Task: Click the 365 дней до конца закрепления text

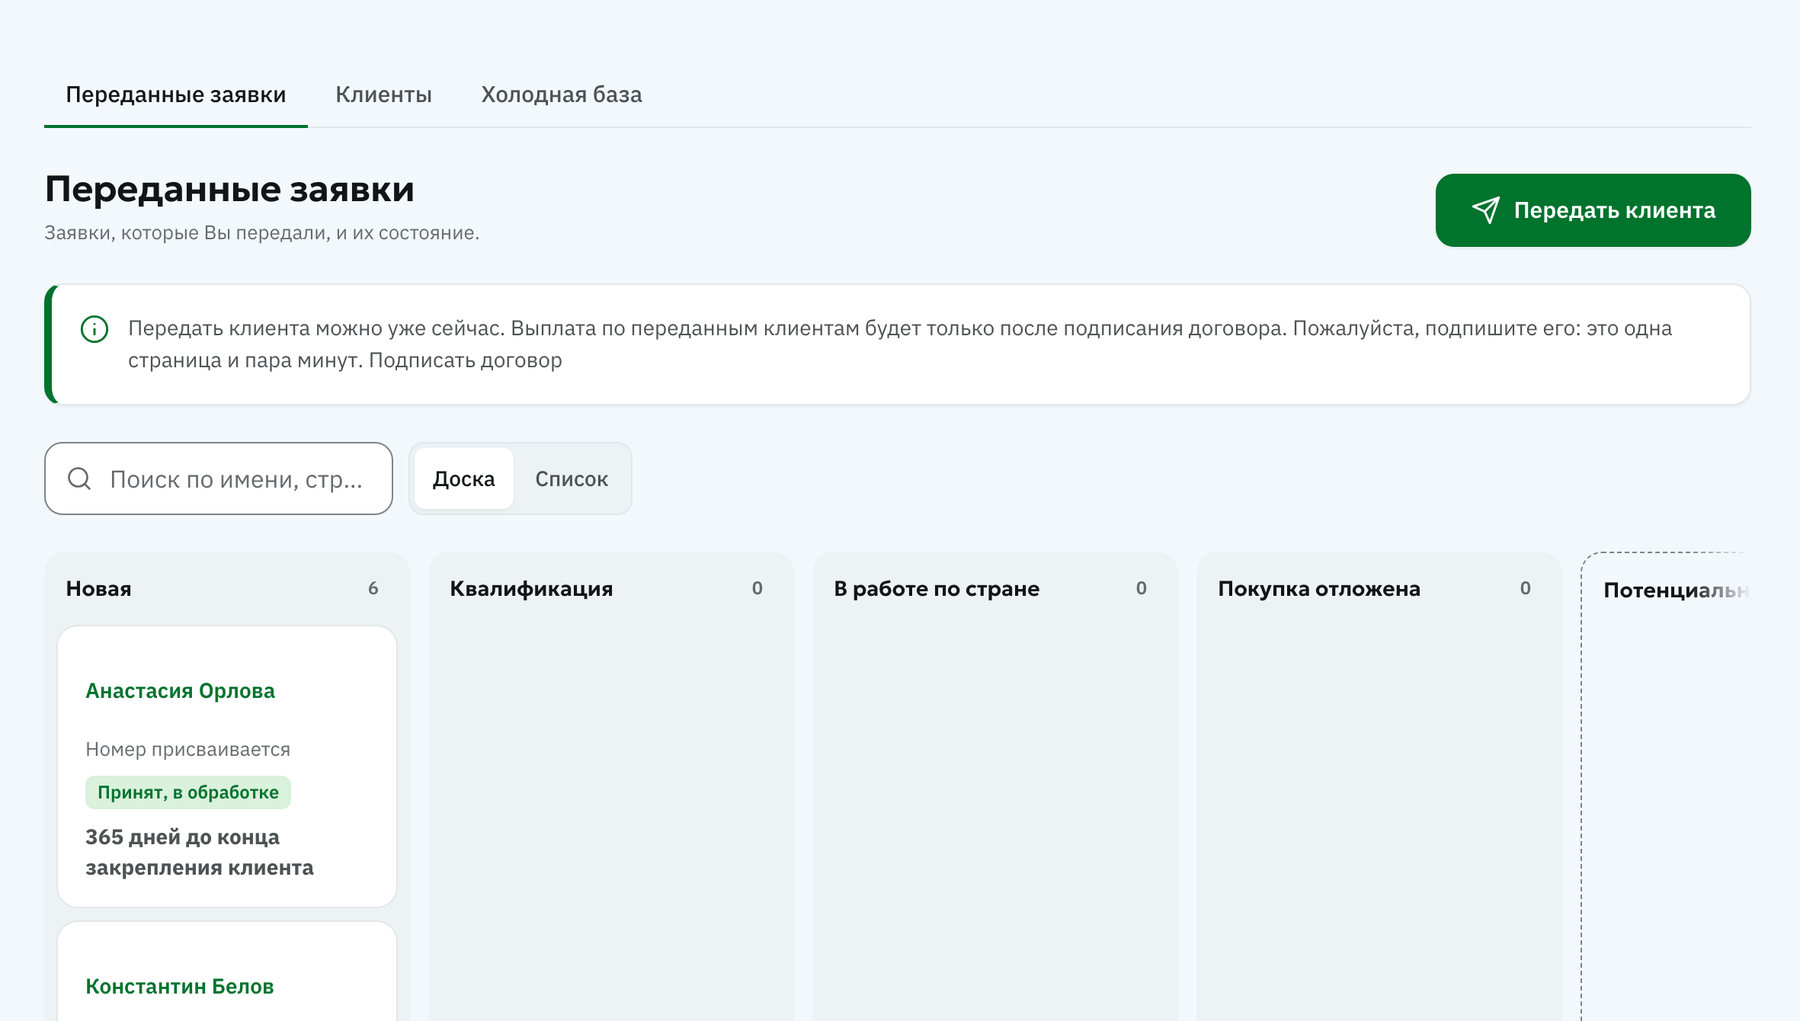Action: tap(200, 853)
